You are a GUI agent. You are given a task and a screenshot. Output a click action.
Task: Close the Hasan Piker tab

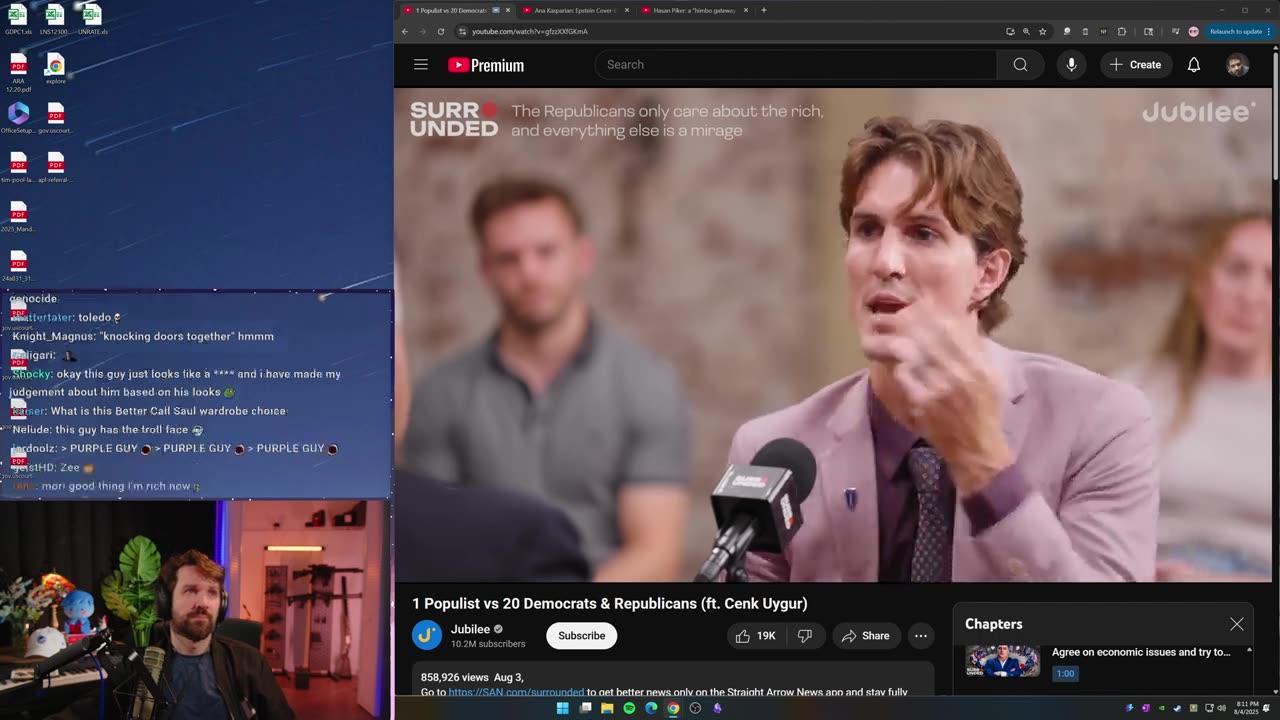pos(745,10)
